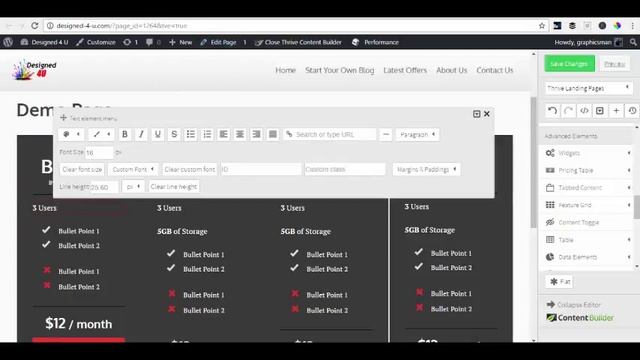Click the plus add icon in sidebar

point(616,111)
